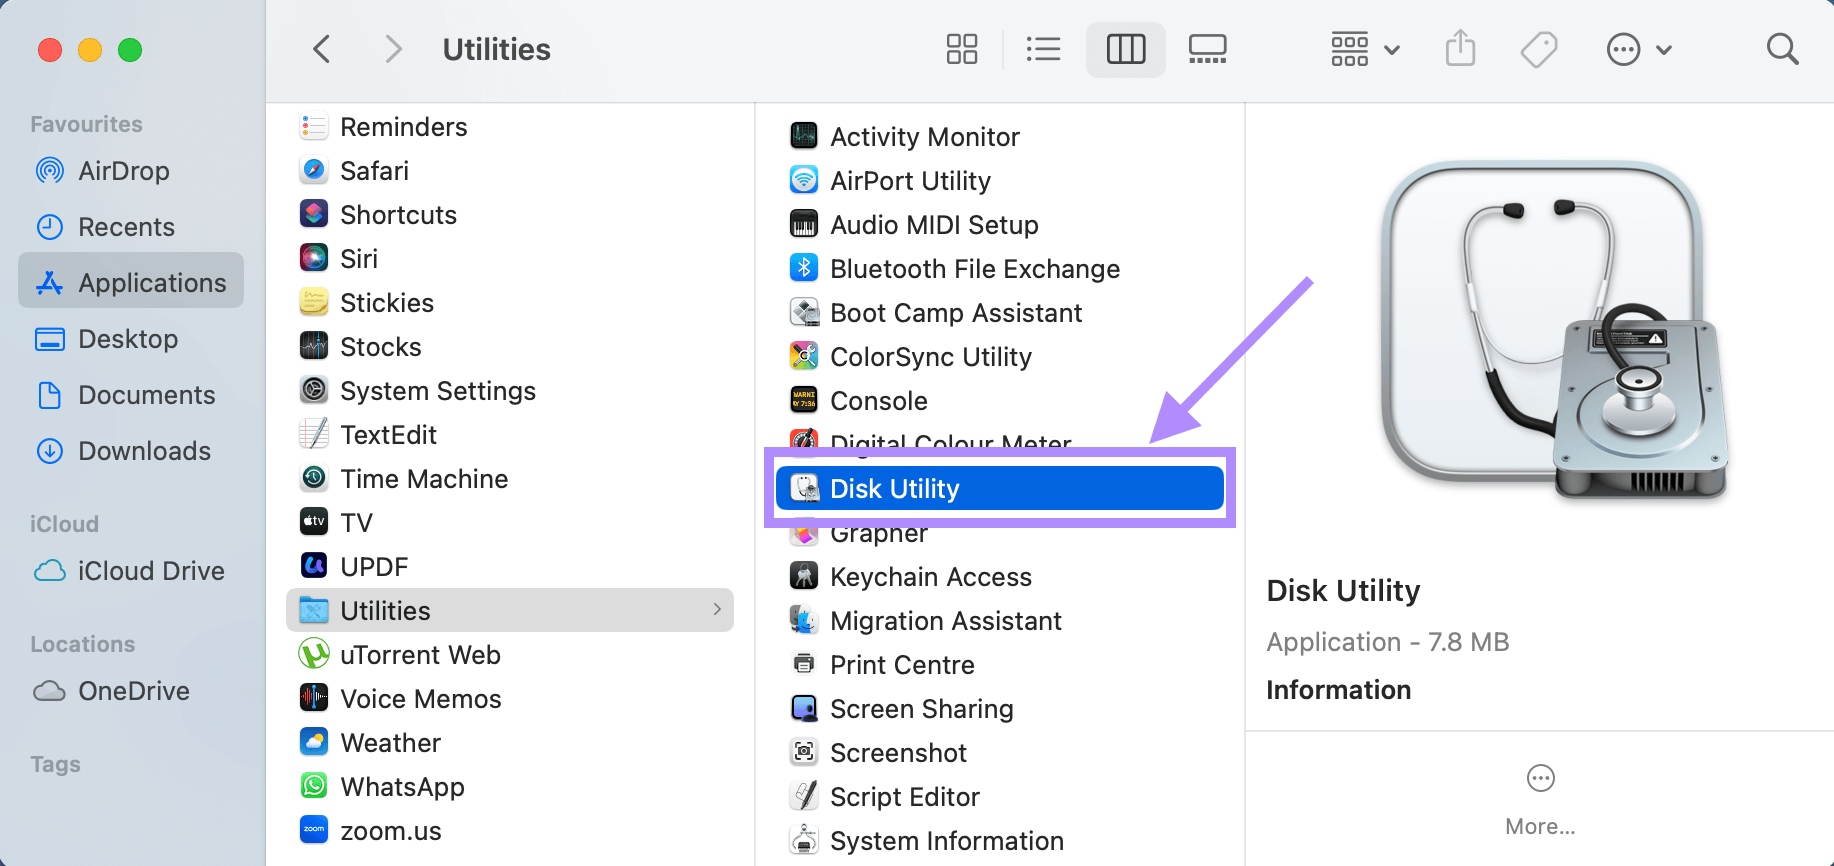The width and height of the screenshot is (1834, 866).
Task: Select the Bluetooth File Exchange icon
Action: tap(804, 269)
